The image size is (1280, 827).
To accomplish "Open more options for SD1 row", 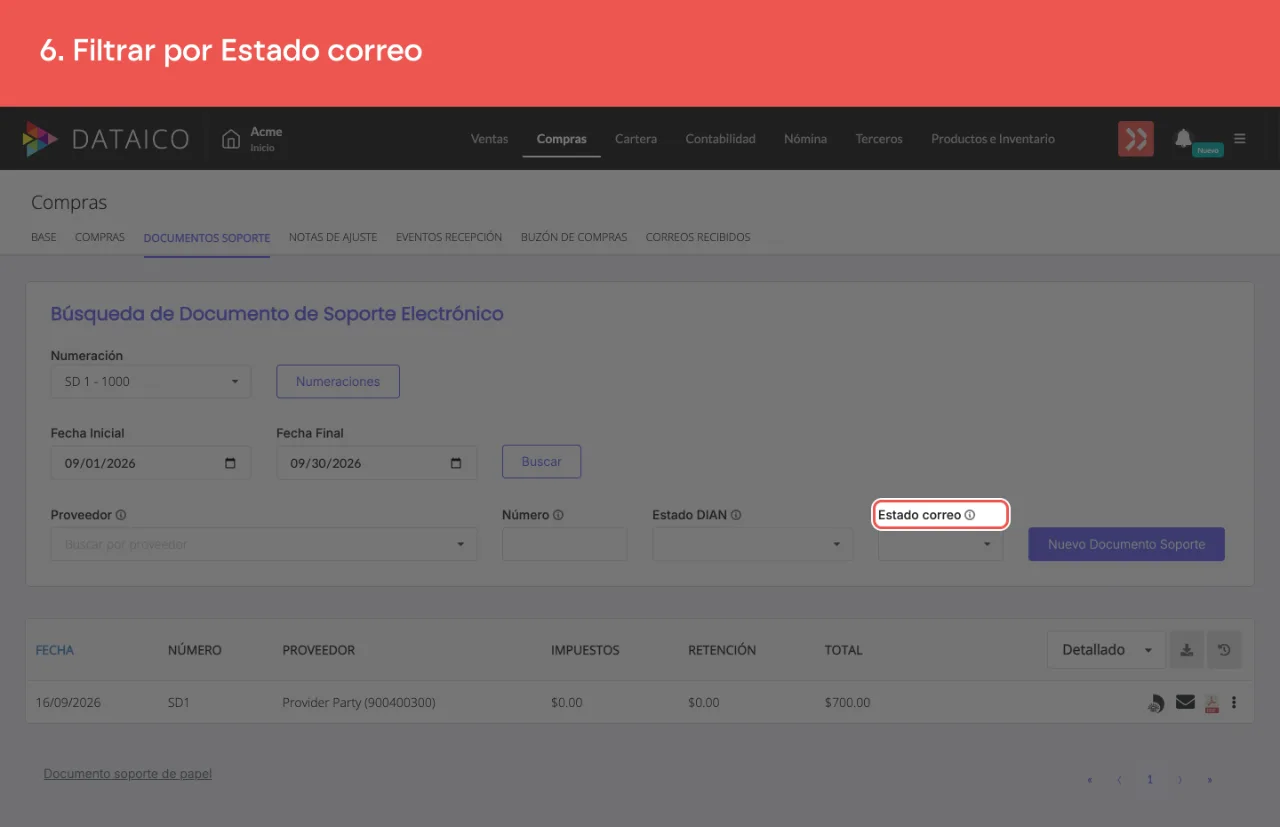I will pos(1234,702).
